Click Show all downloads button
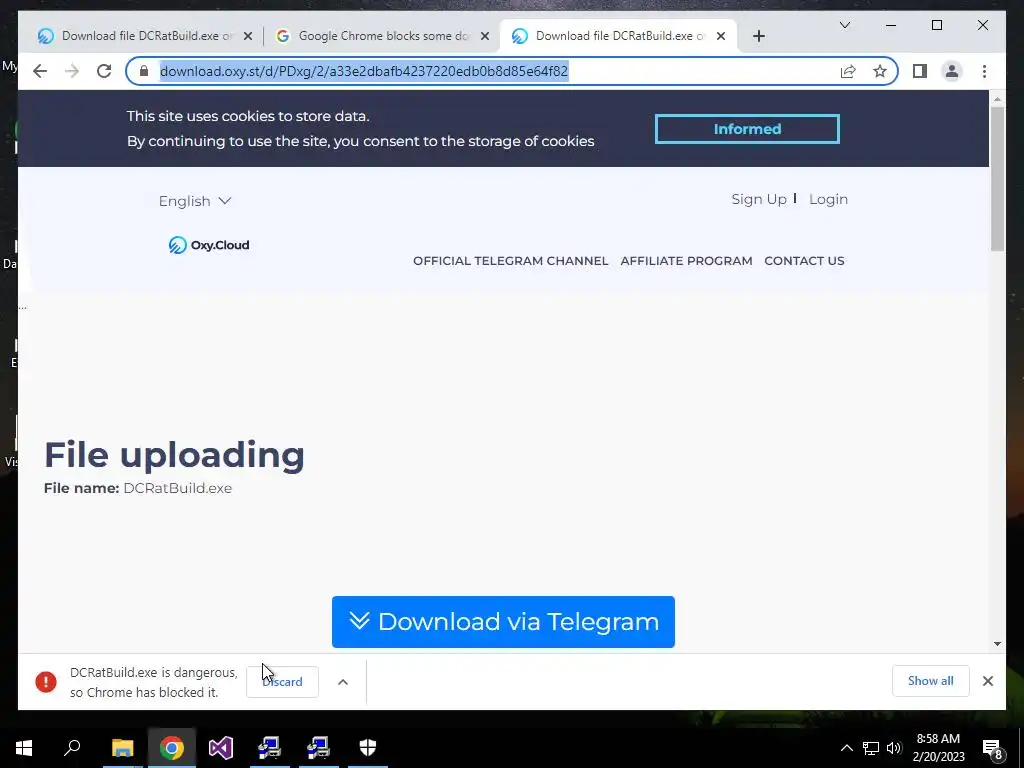The height and width of the screenshot is (768, 1024). tap(931, 681)
